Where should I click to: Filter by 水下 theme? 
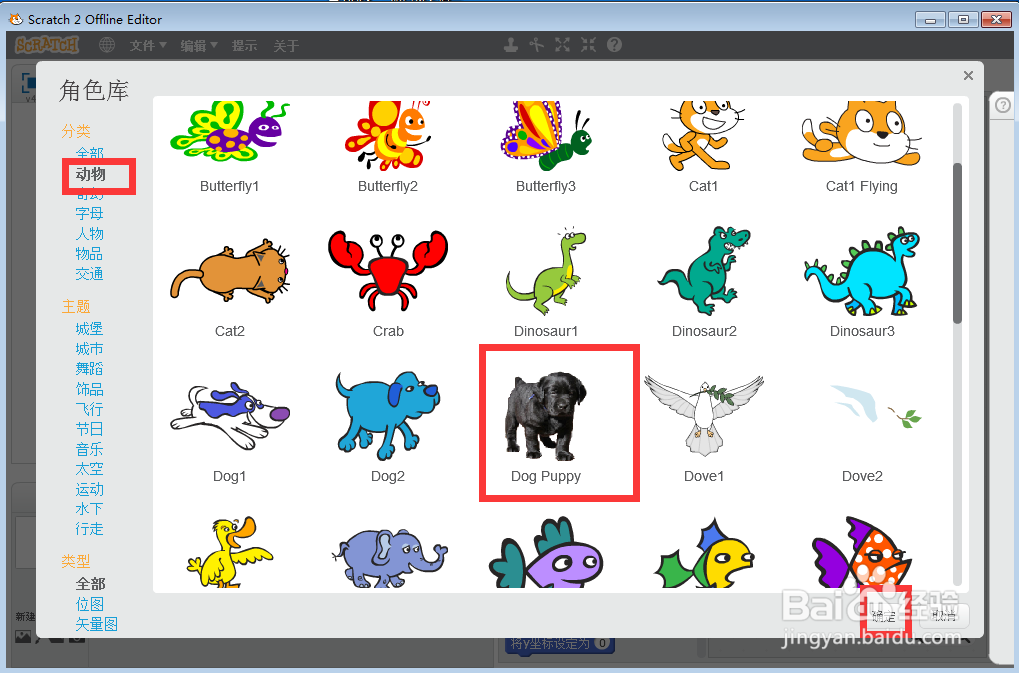pyautogui.click(x=90, y=509)
